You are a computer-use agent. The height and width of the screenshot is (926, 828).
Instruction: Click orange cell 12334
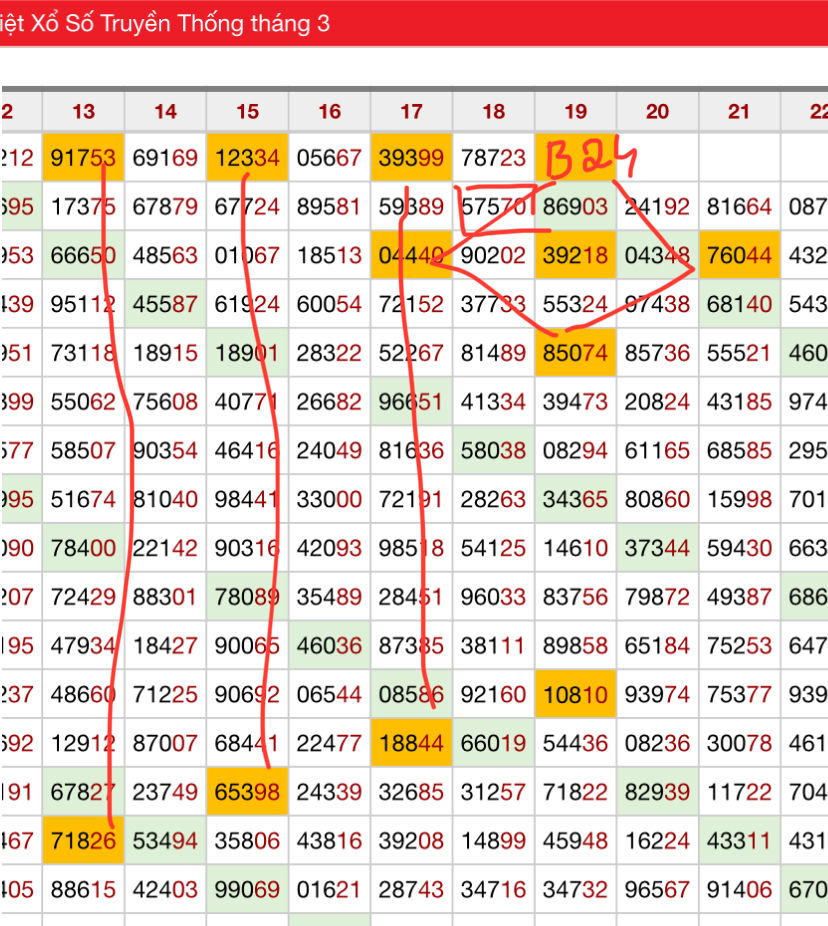tap(247, 158)
